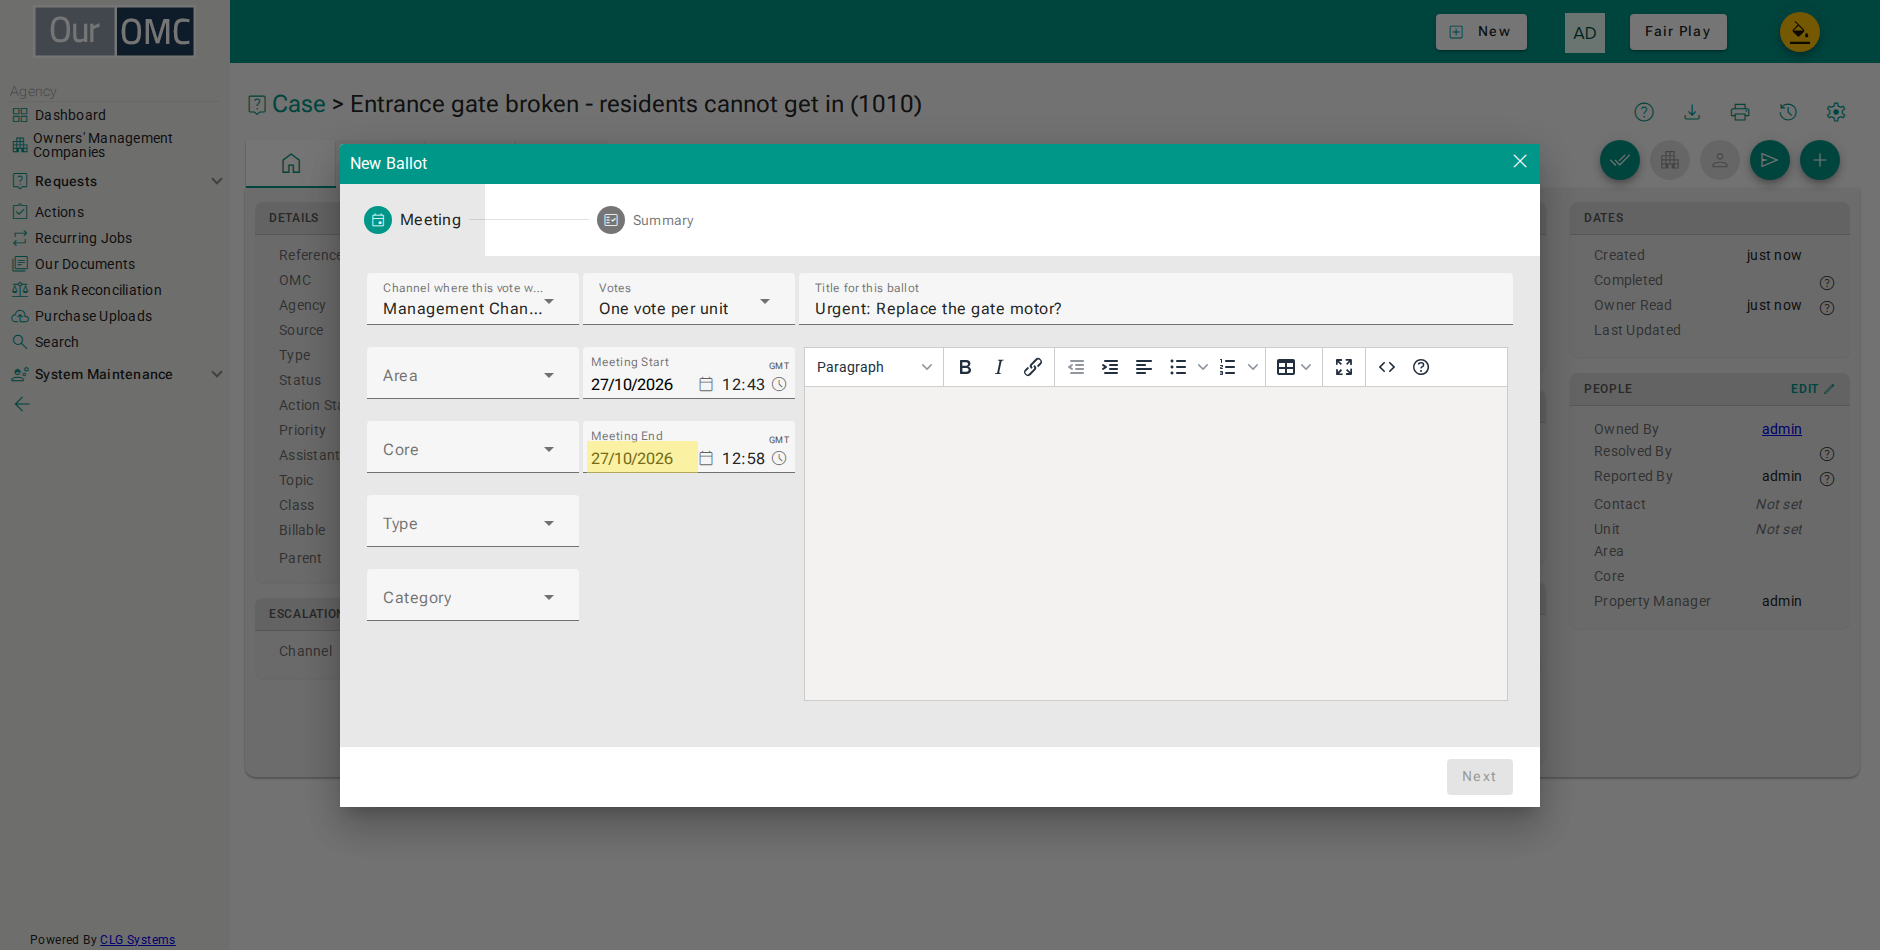Insert a table from the editor toolbar

click(x=1286, y=367)
